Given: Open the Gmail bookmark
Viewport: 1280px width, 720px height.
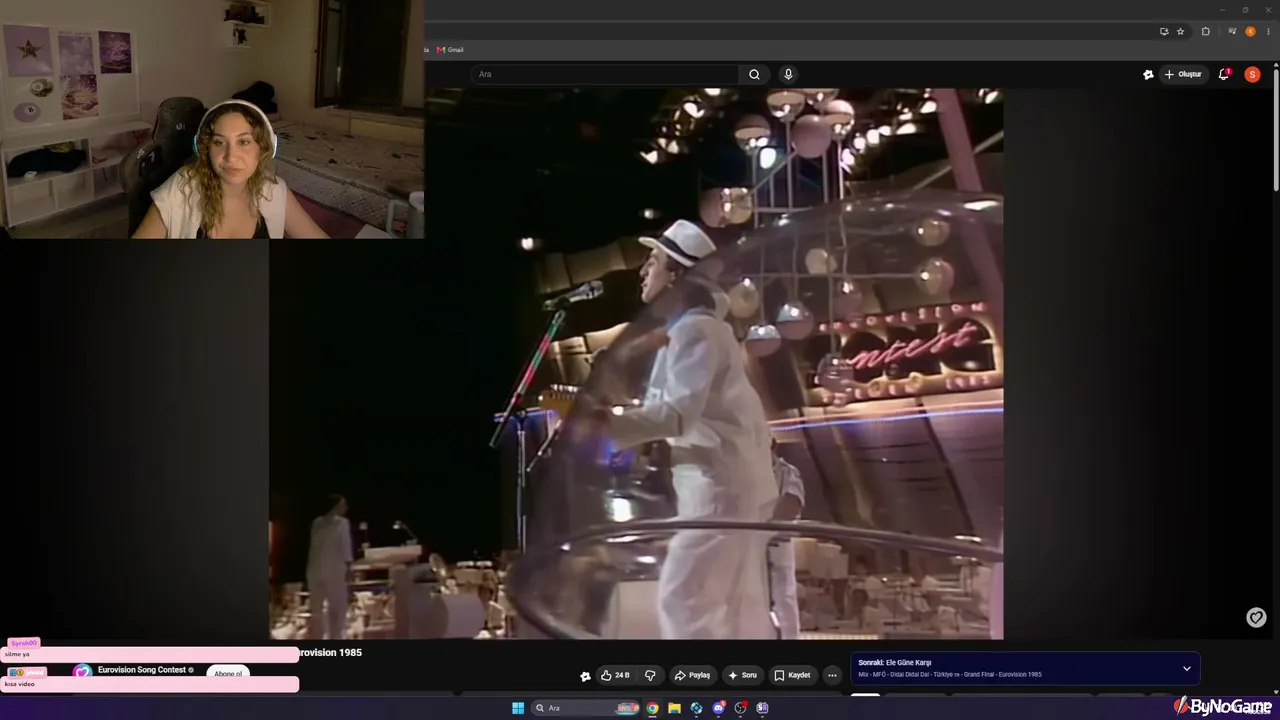Looking at the screenshot, I should tap(450, 50).
